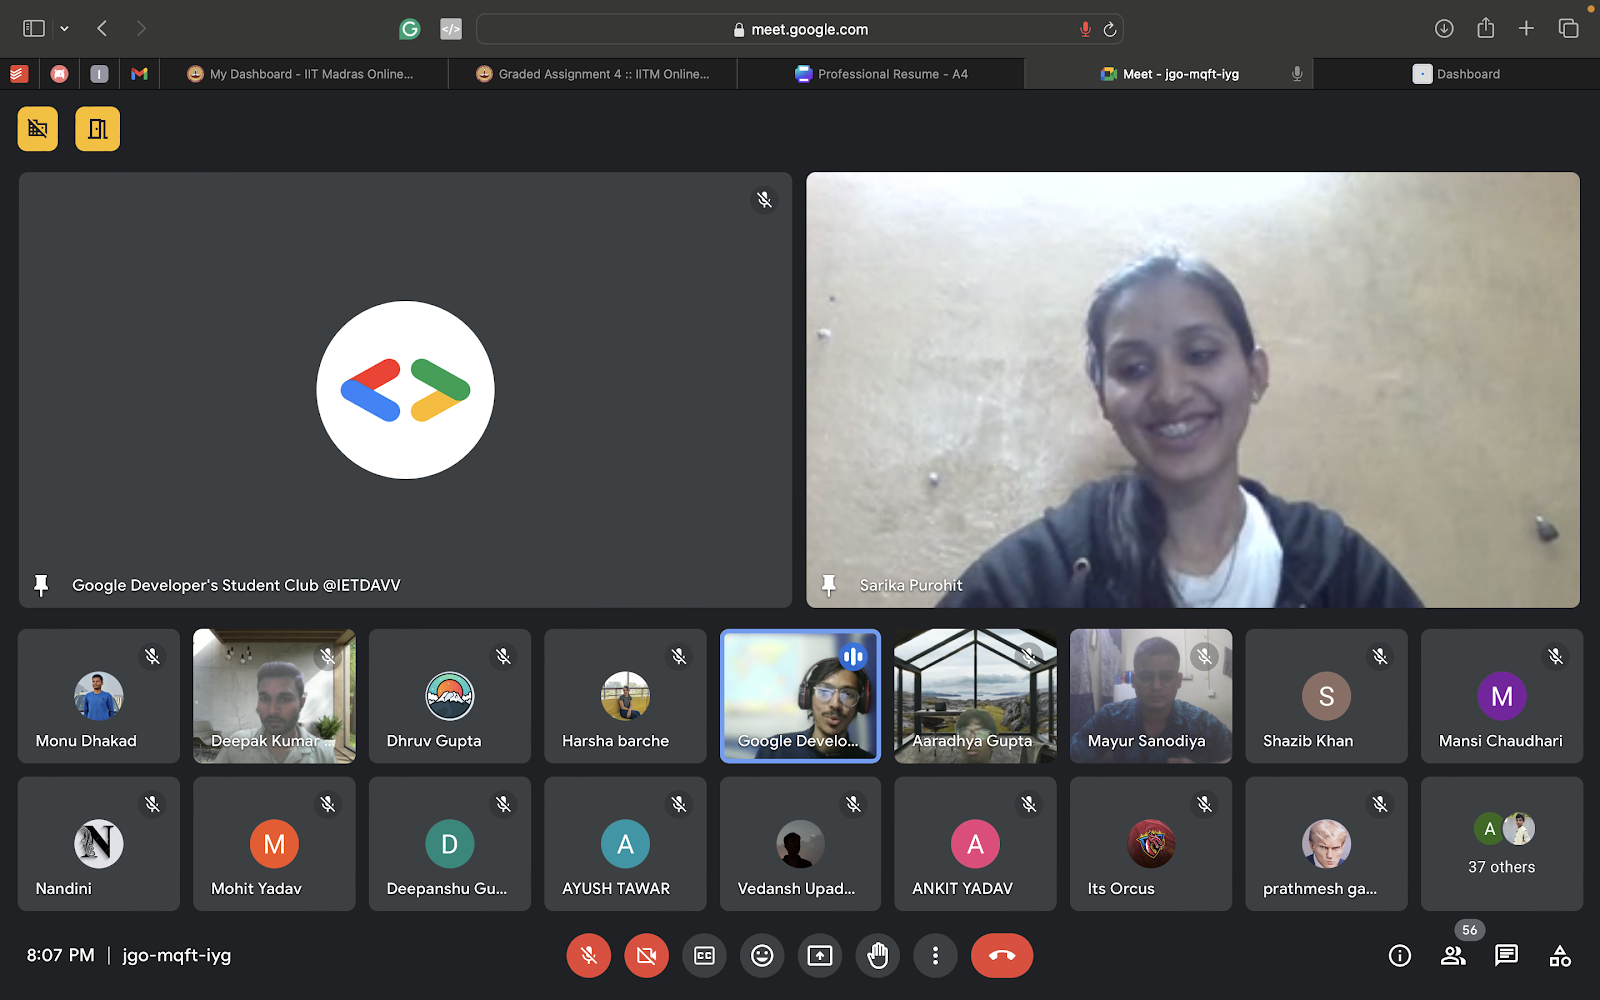Open the 37 others participants tile
Image resolution: width=1600 pixels, height=1000 pixels.
[x=1502, y=844]
